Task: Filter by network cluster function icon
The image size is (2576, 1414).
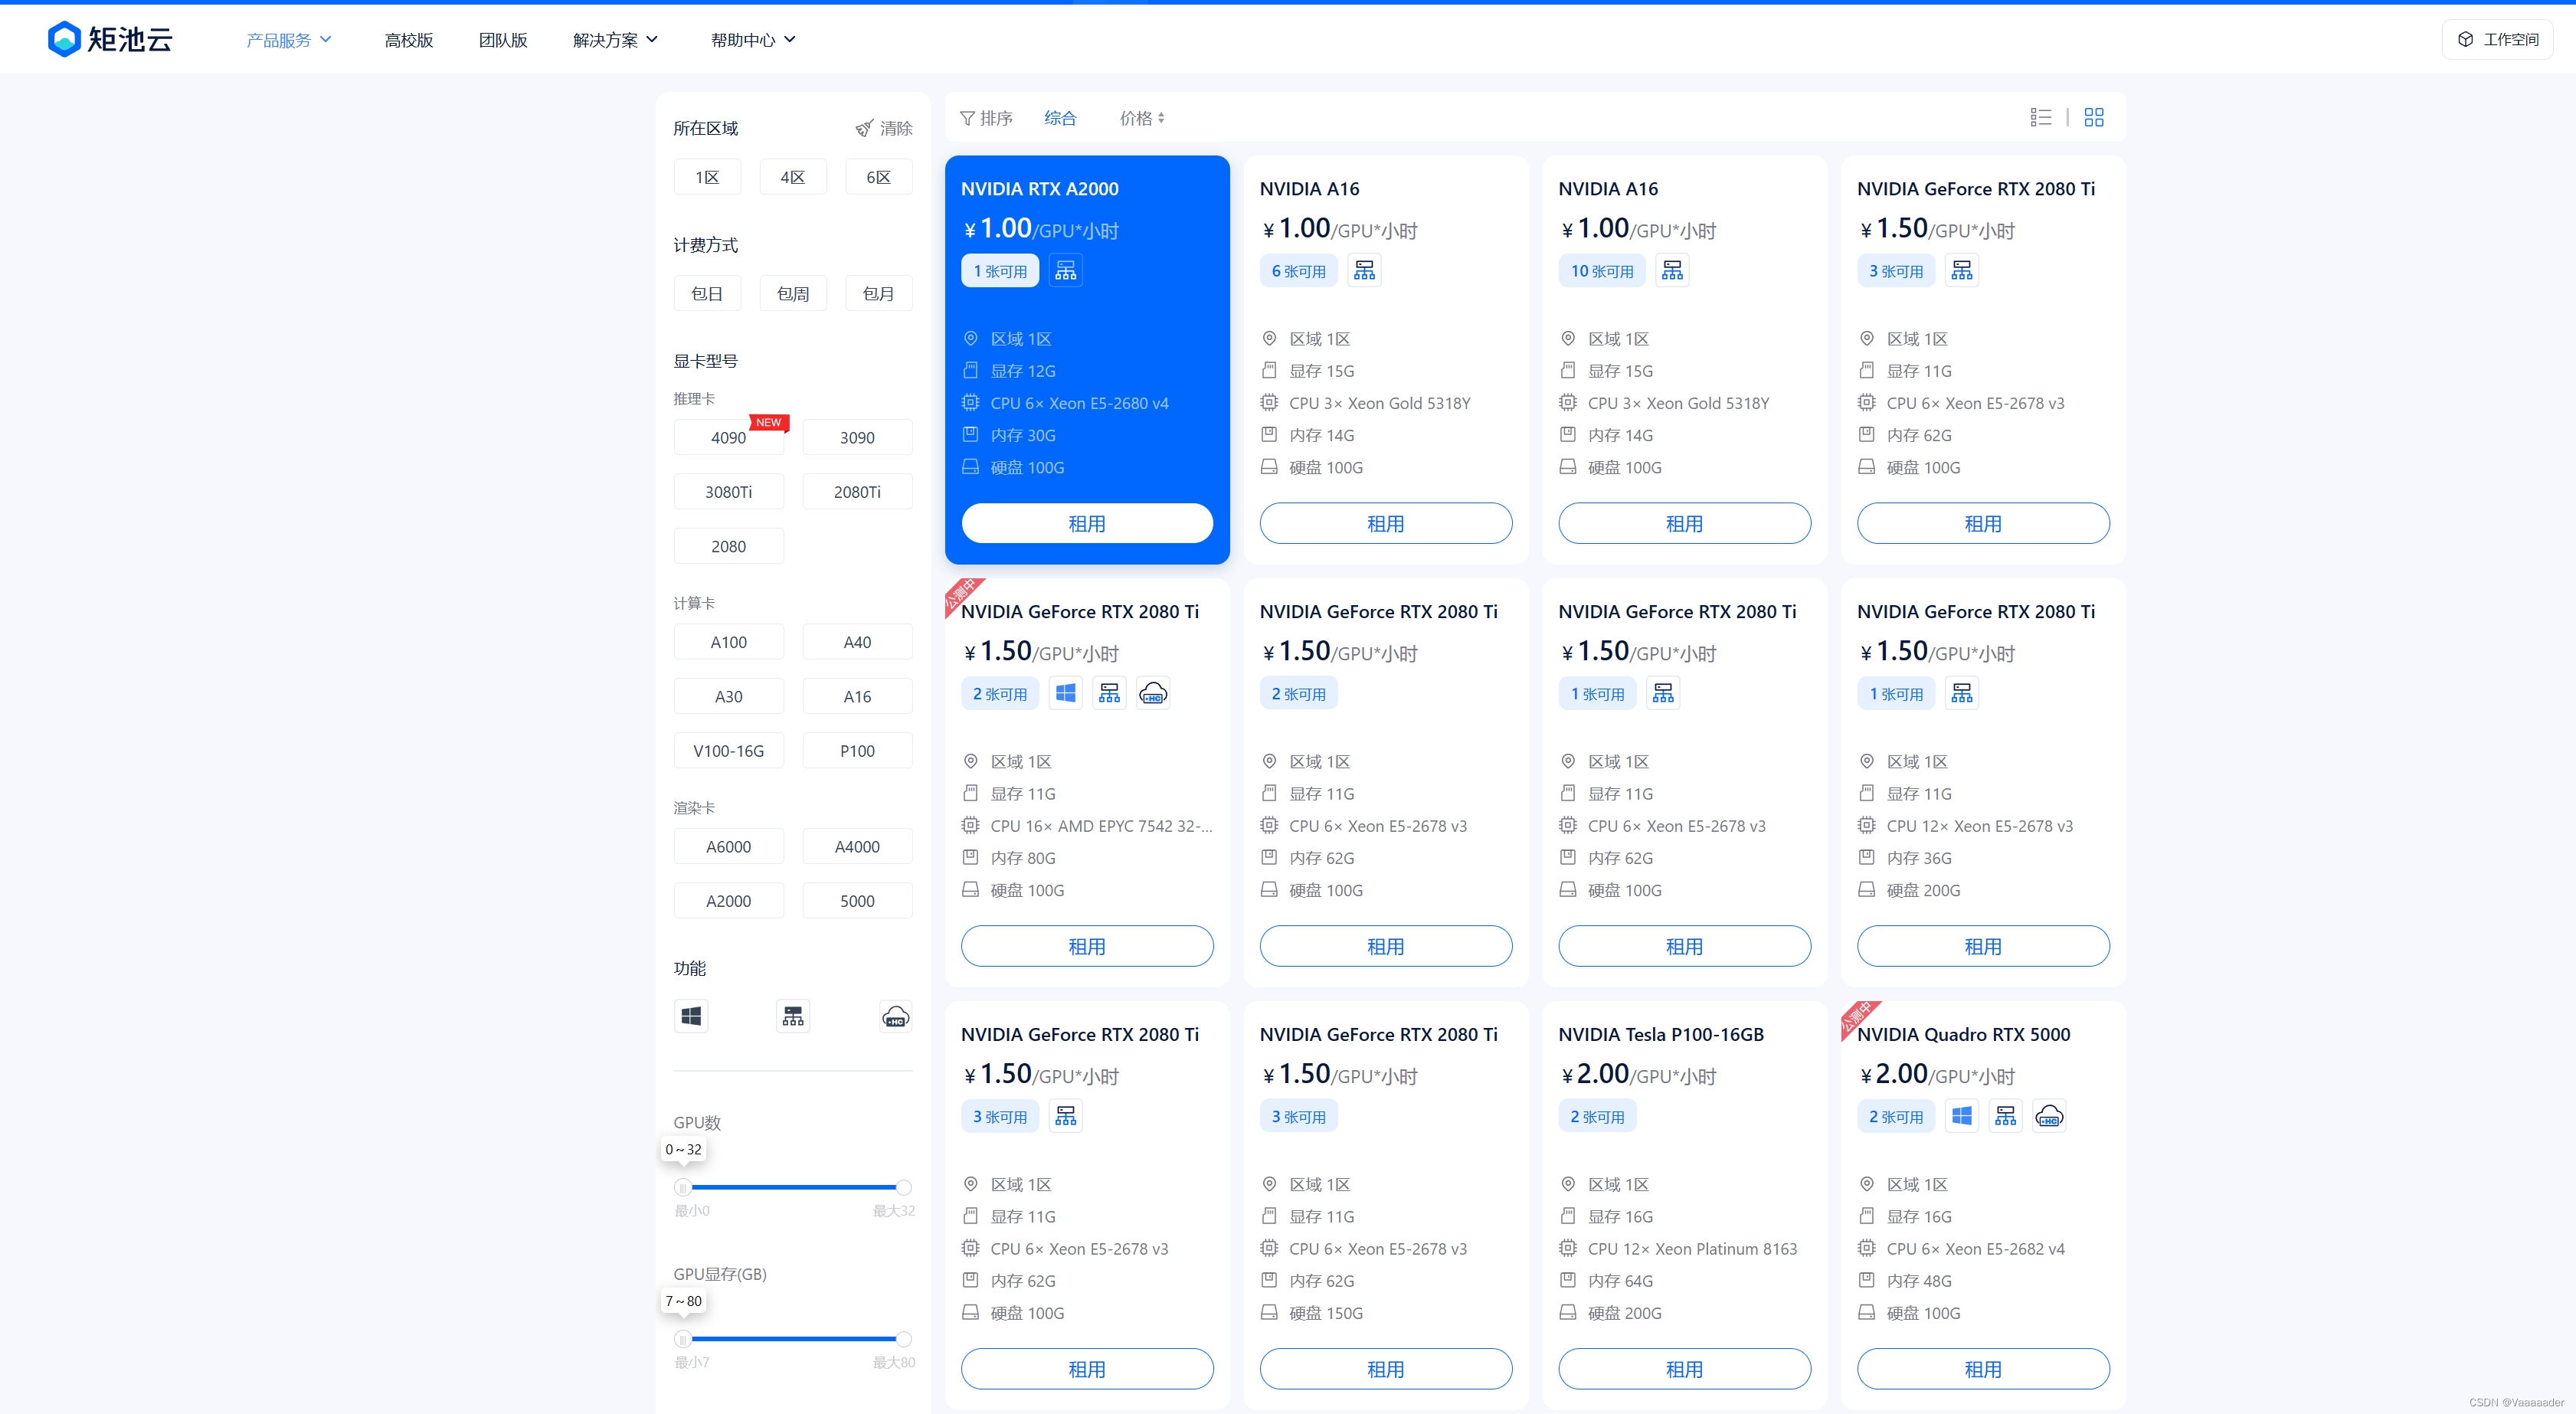Action: click(x=793, y=1017)
